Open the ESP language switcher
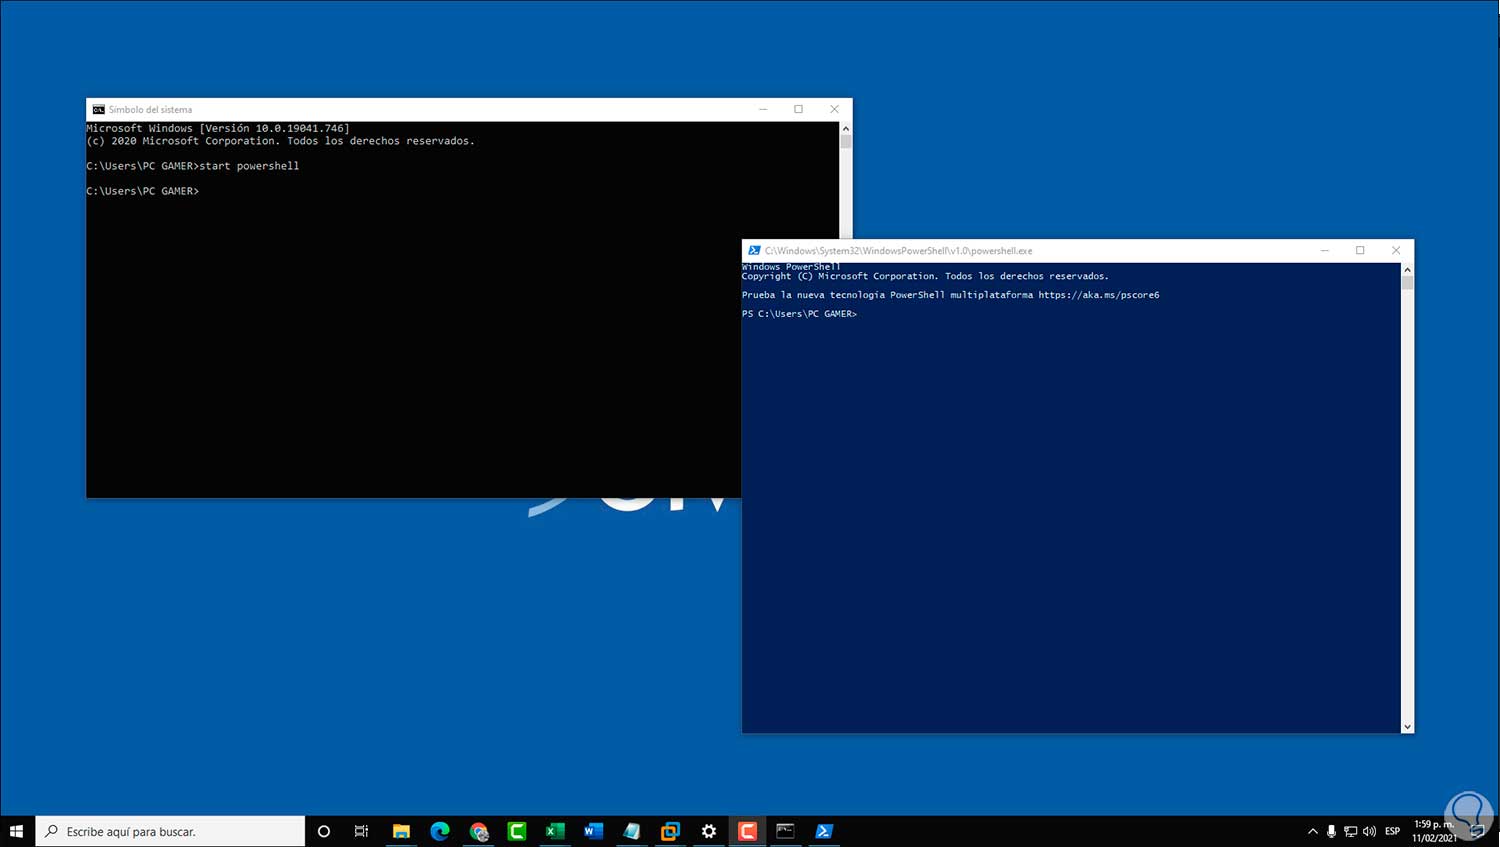 1392,831
